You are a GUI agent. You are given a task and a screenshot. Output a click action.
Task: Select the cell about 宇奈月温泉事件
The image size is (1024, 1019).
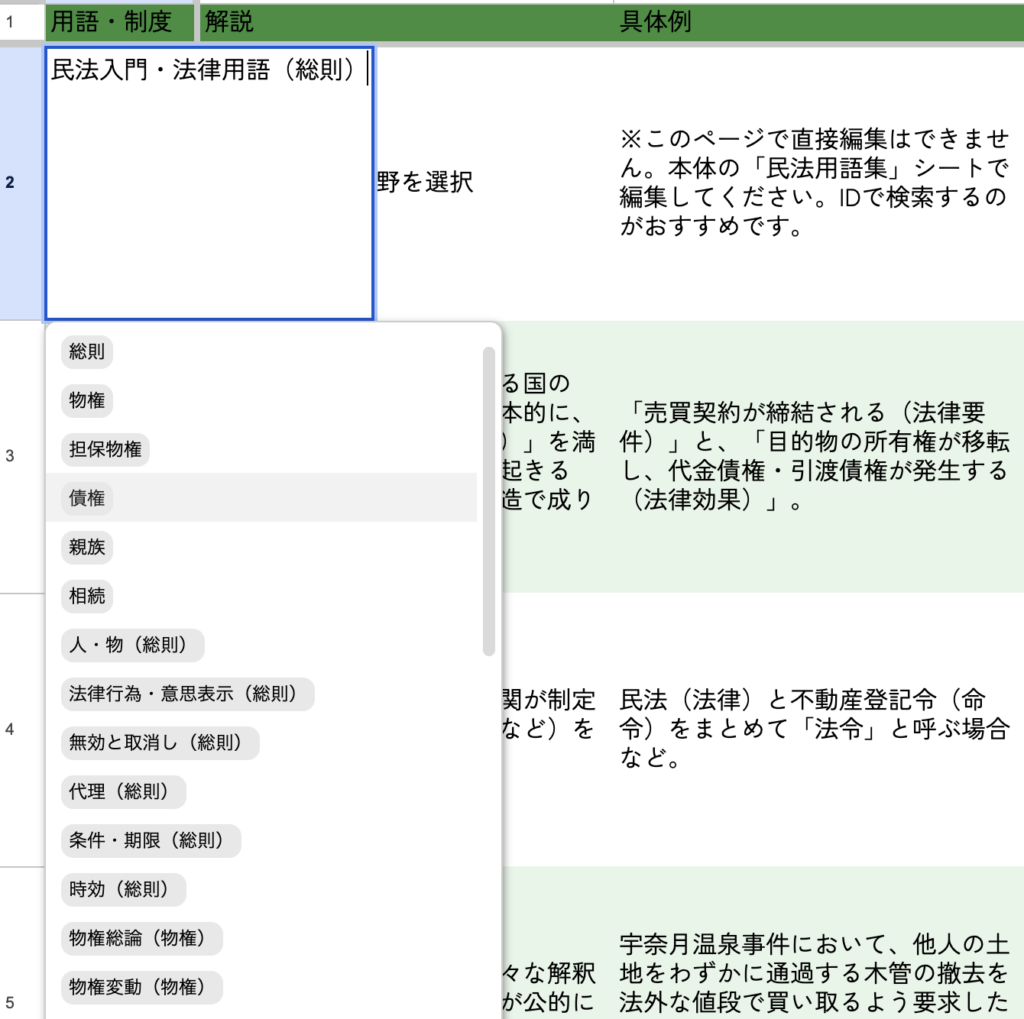[x=815, y=970]
